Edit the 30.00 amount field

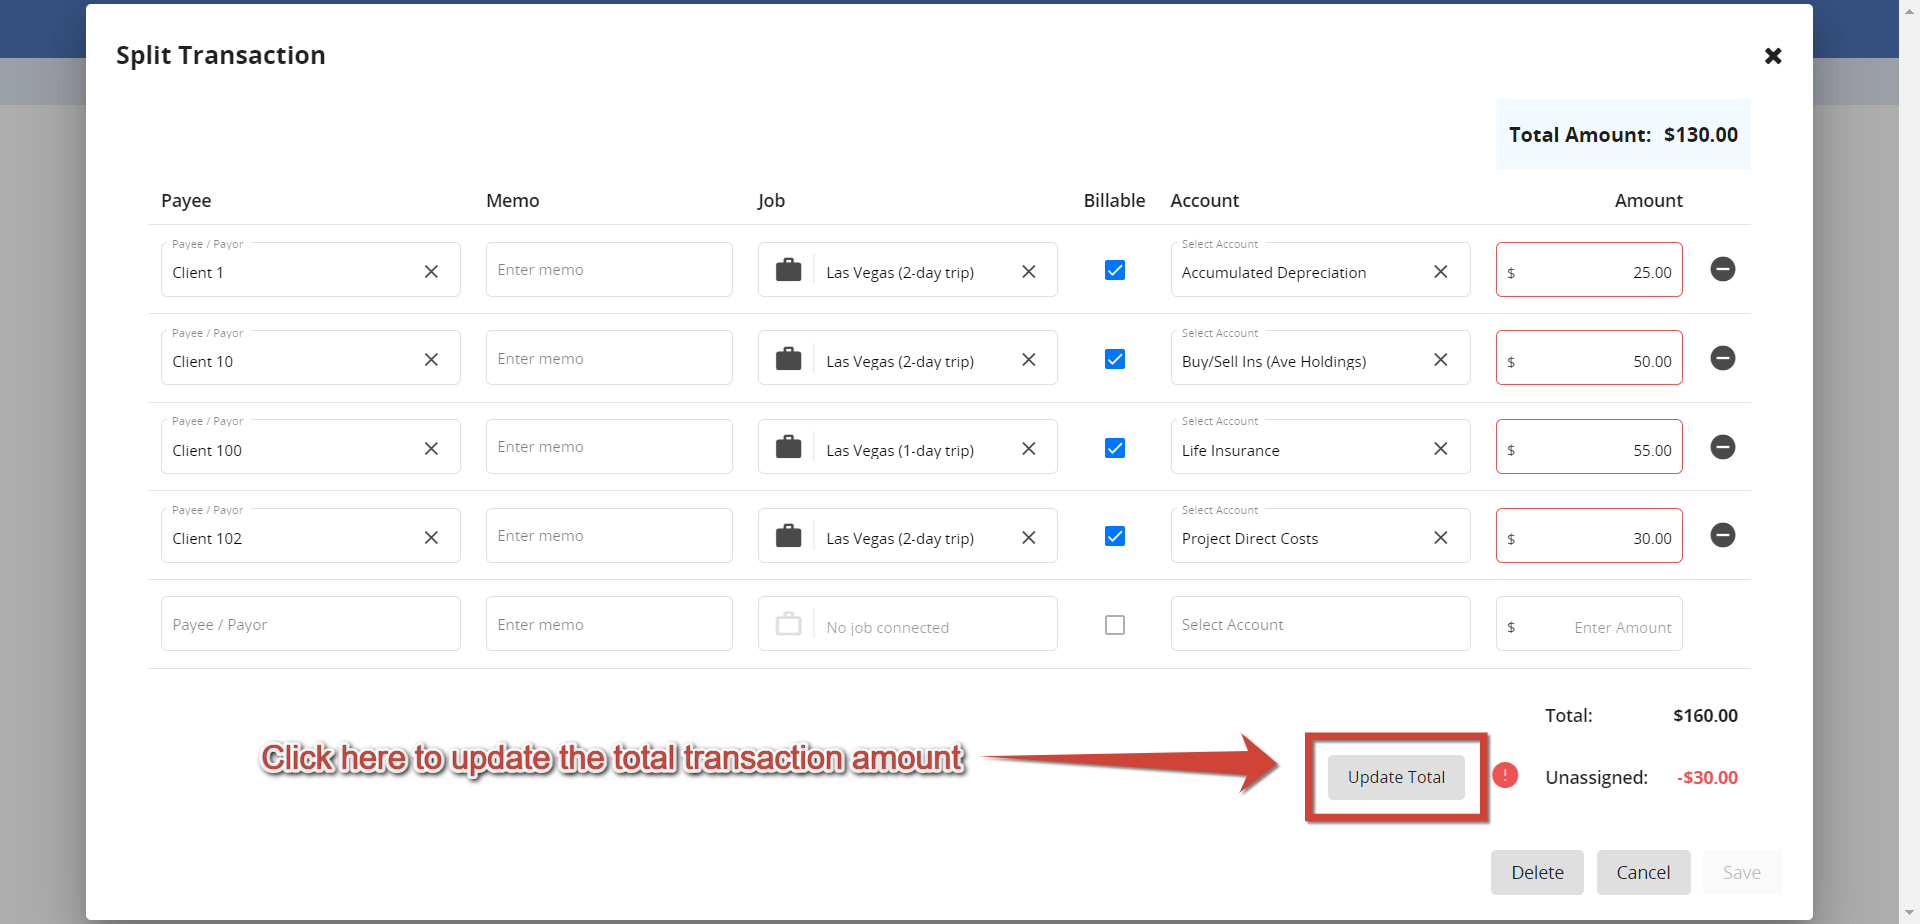[x=1589, y=536]
